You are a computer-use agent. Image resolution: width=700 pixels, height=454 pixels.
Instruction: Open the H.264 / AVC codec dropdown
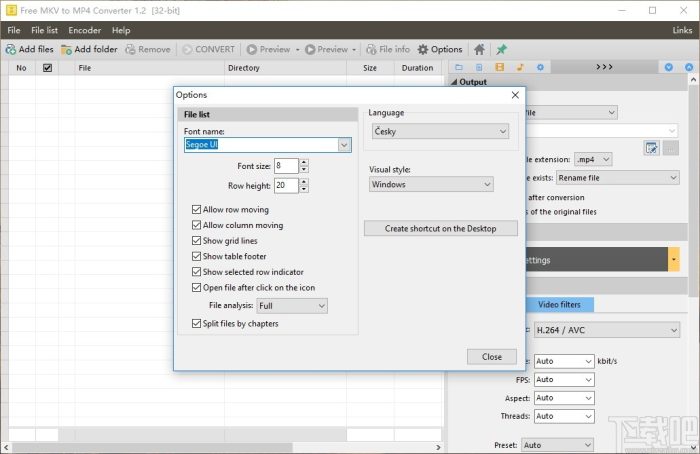coord(607,330)
